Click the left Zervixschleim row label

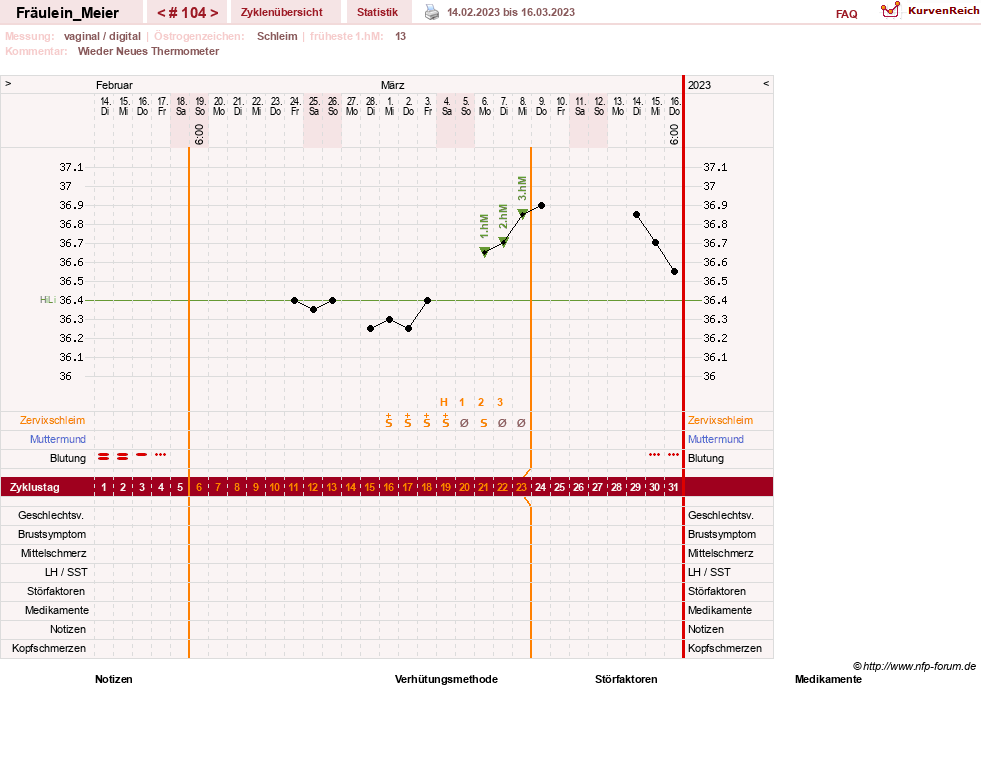click(52, 420)
